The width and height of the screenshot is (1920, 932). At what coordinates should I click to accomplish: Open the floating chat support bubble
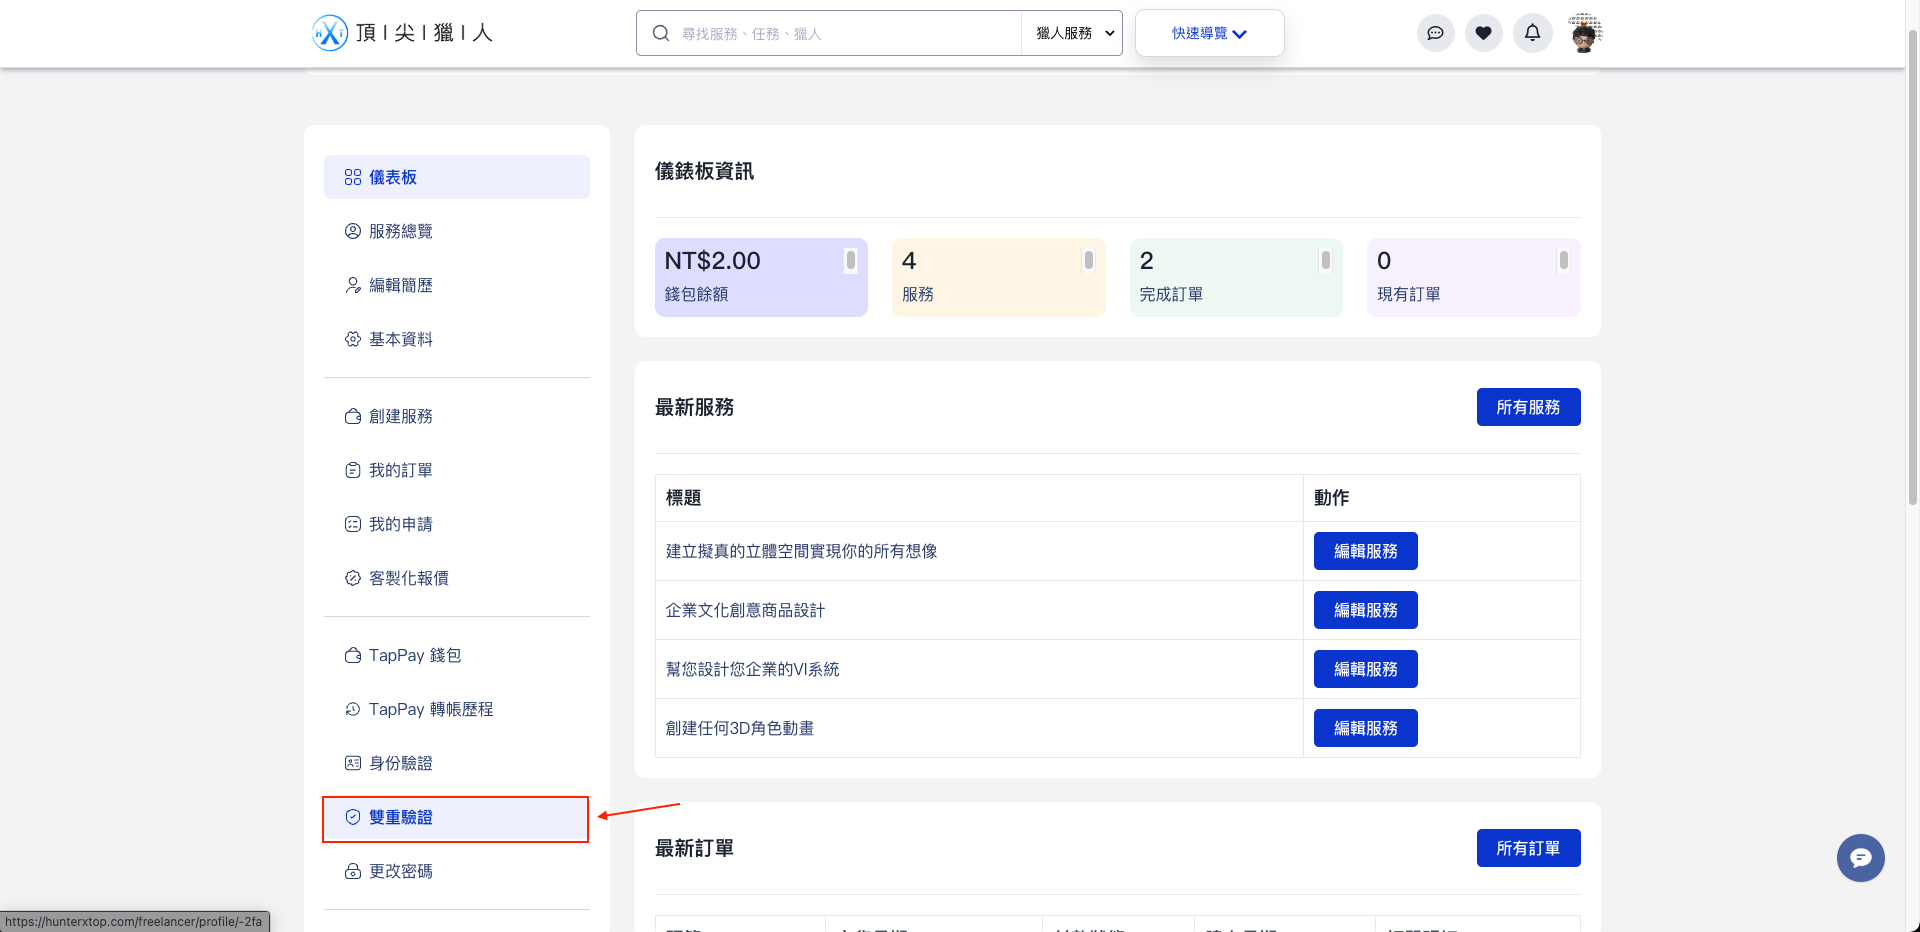1860,858
